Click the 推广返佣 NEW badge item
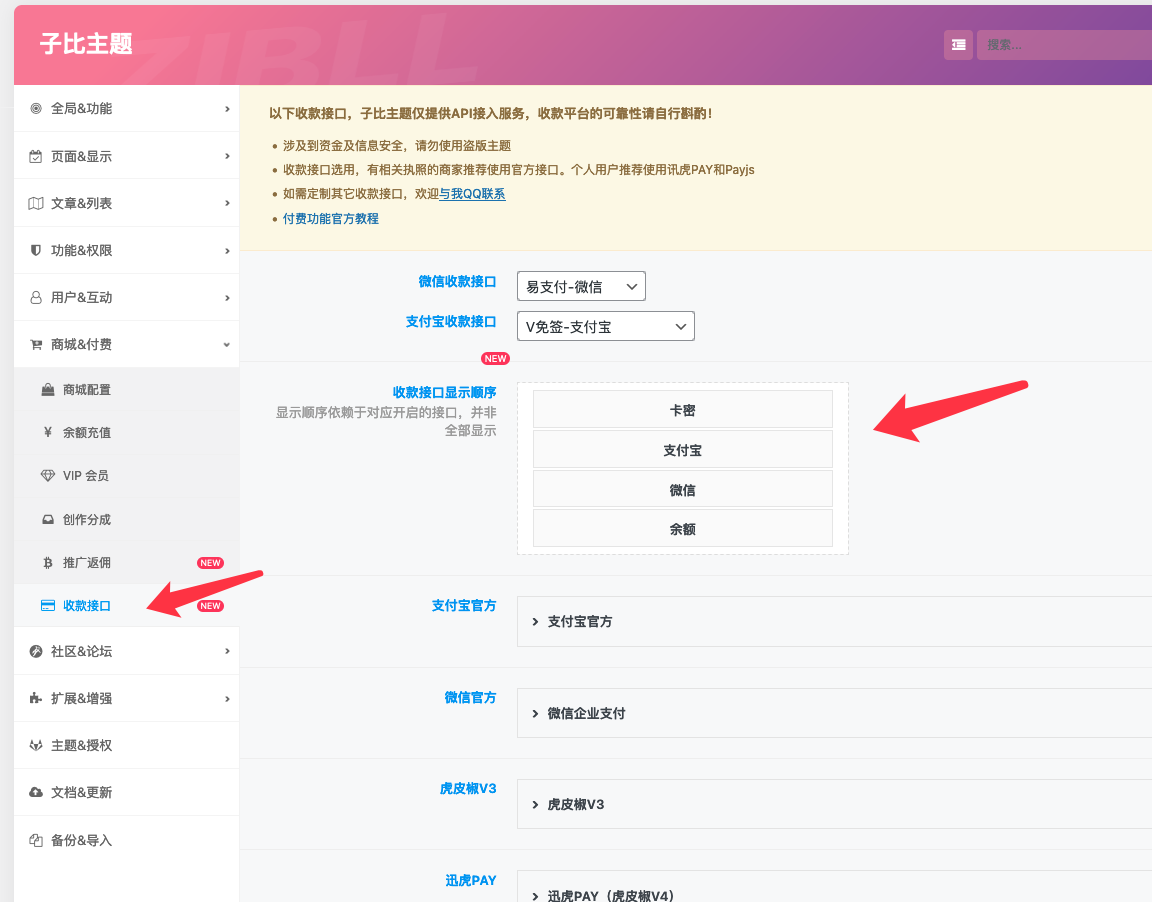The width and height of the screenshot is (1152, 902). coord(210,562)
